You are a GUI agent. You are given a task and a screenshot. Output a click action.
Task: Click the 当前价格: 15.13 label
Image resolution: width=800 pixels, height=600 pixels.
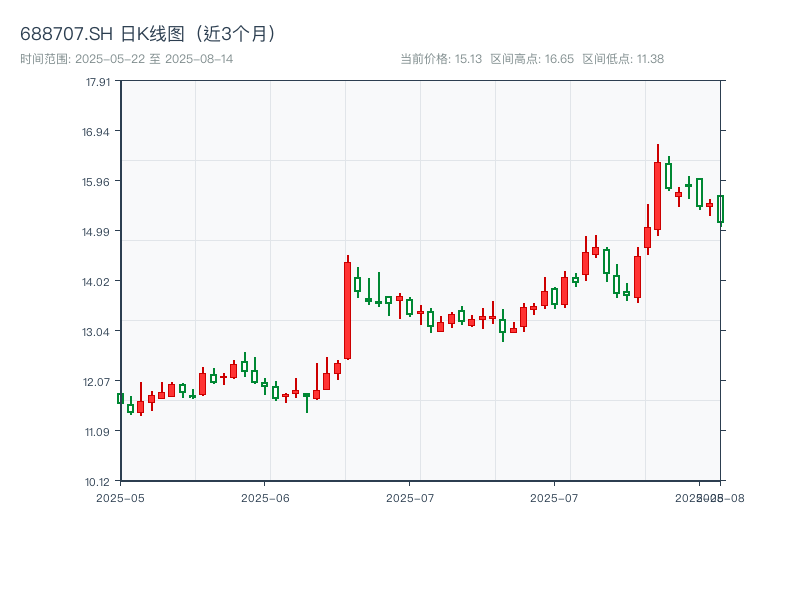pyautogui.click(x=441, y=59)
